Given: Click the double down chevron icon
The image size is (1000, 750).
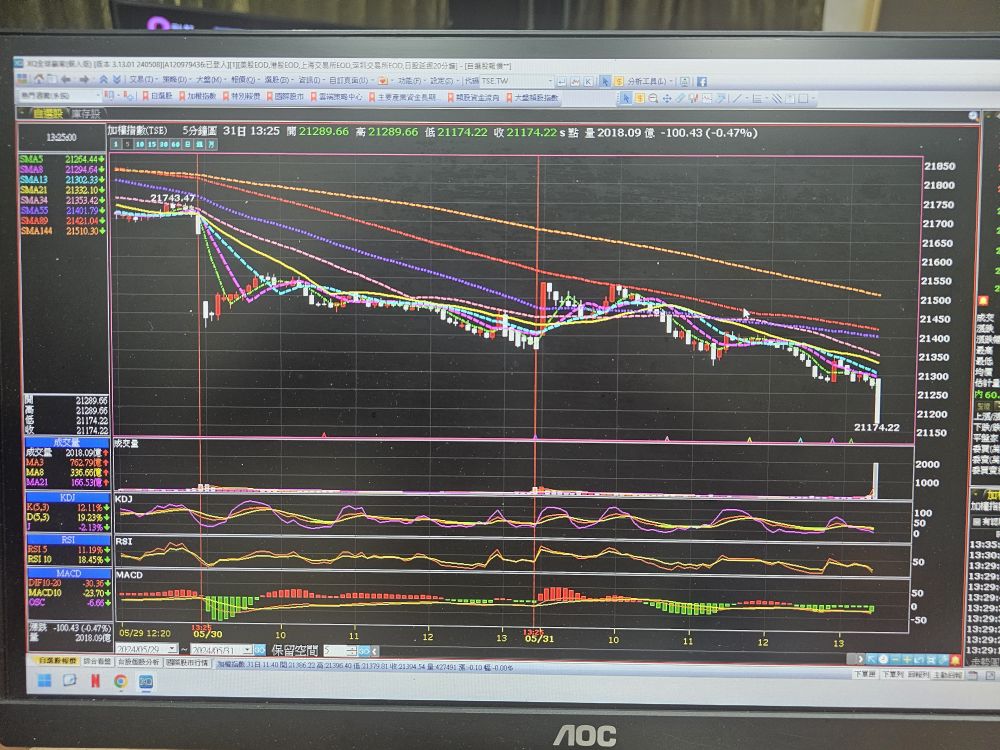Looking at the screenshot, I should pyautogui.click(x=117, y=80).
